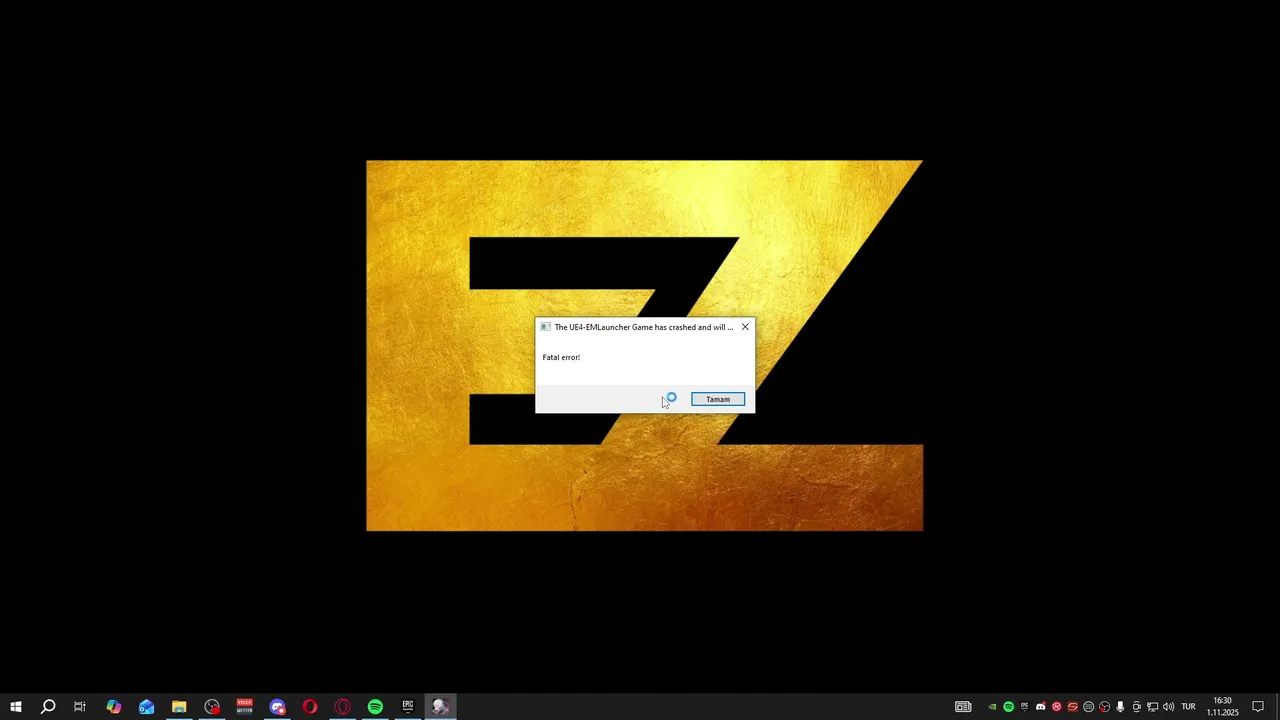This screenshot has width=1280, height=720.
Task: Open Outlook from the taskbar
Action: 147,707
